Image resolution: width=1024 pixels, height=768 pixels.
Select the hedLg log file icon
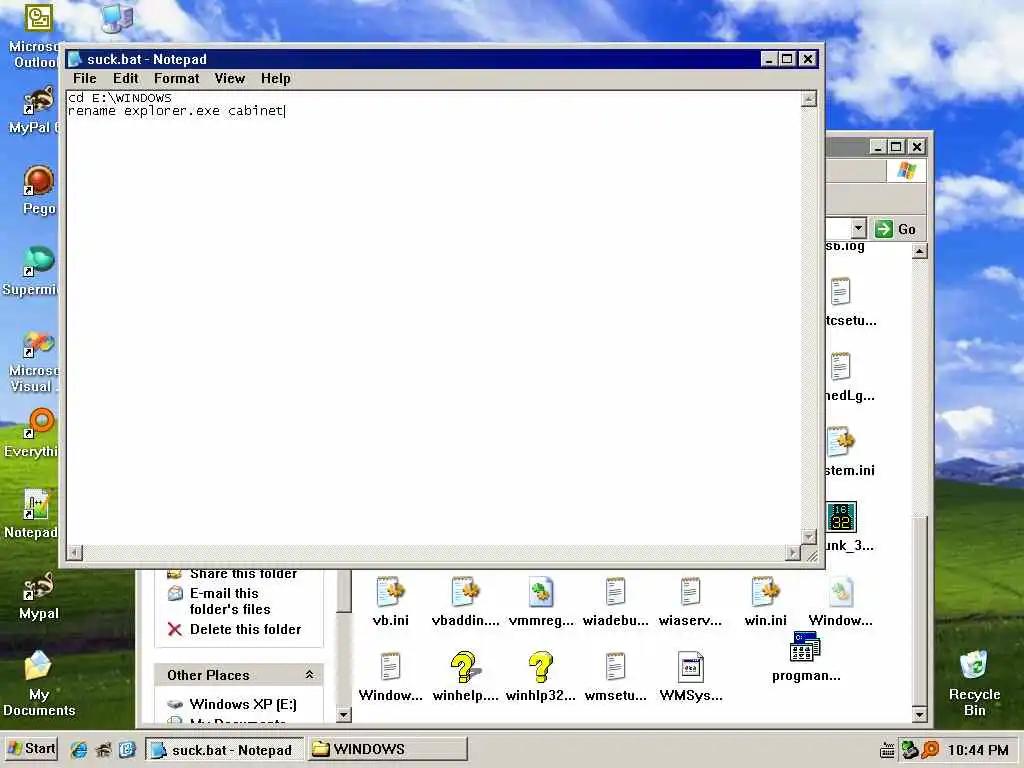coord(840,367)
